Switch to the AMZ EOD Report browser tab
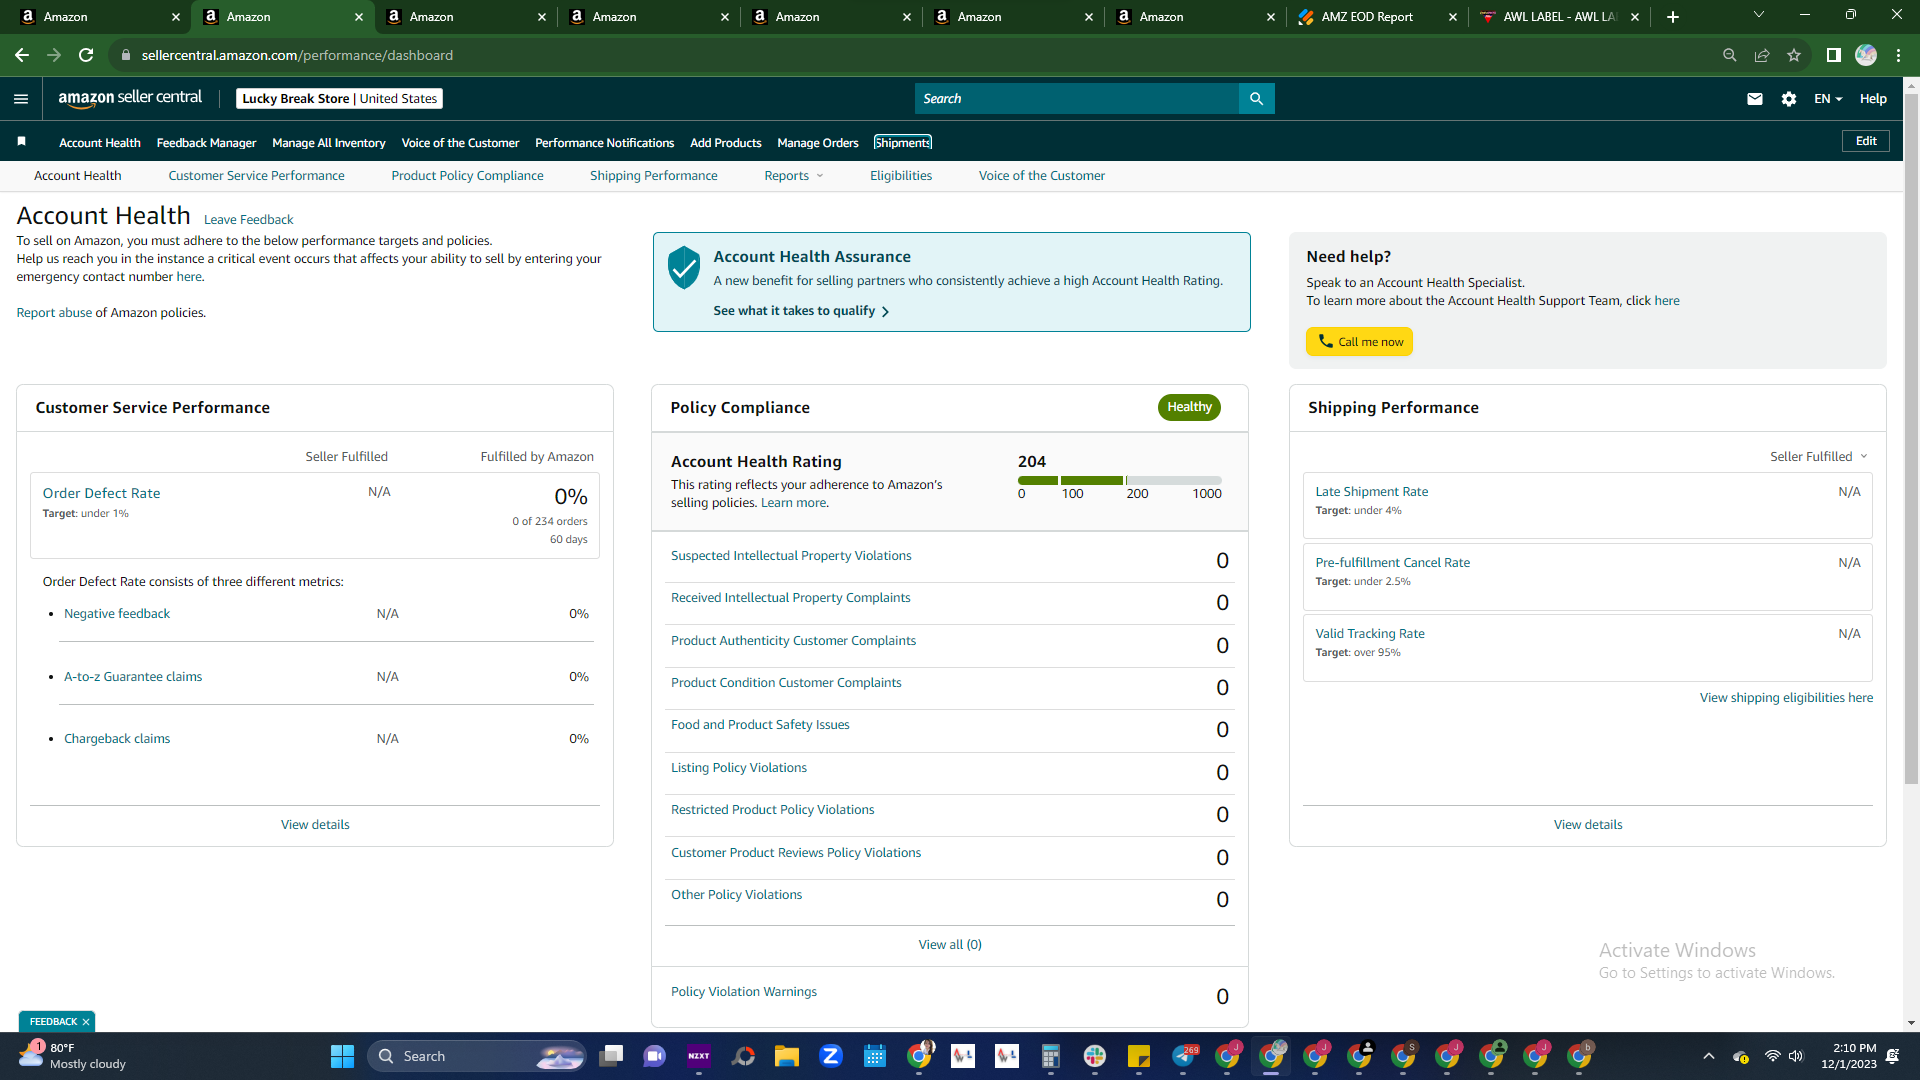The width and height of the screenshot is (1920, 1080). pyautogui.click(x=1377, y=17)
